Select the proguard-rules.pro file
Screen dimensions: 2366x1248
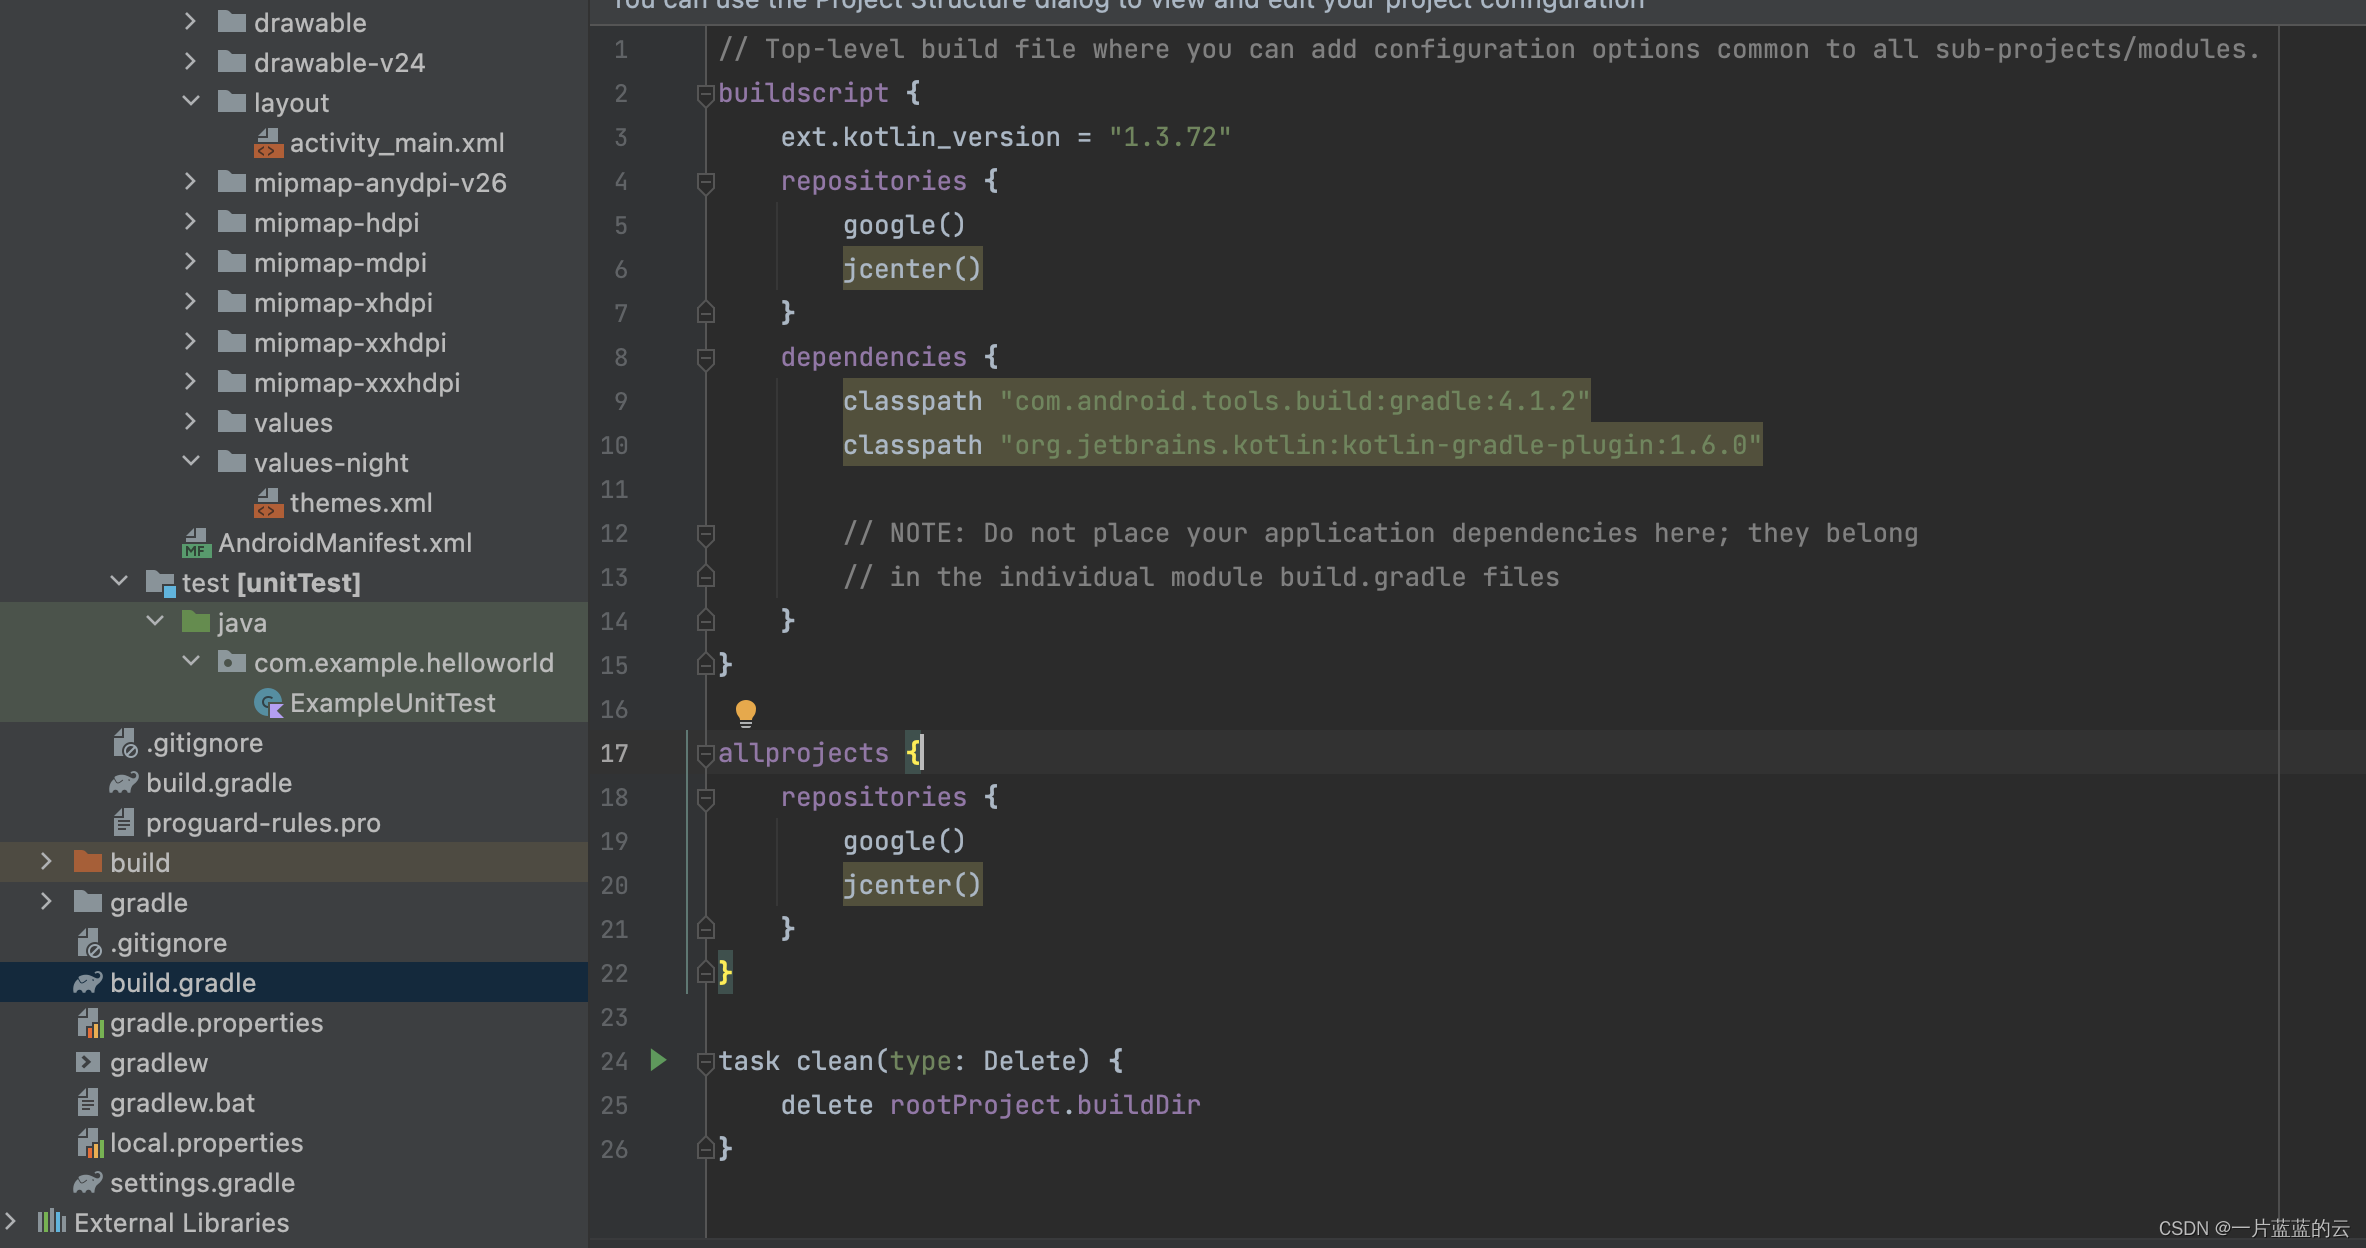(262, 822)
